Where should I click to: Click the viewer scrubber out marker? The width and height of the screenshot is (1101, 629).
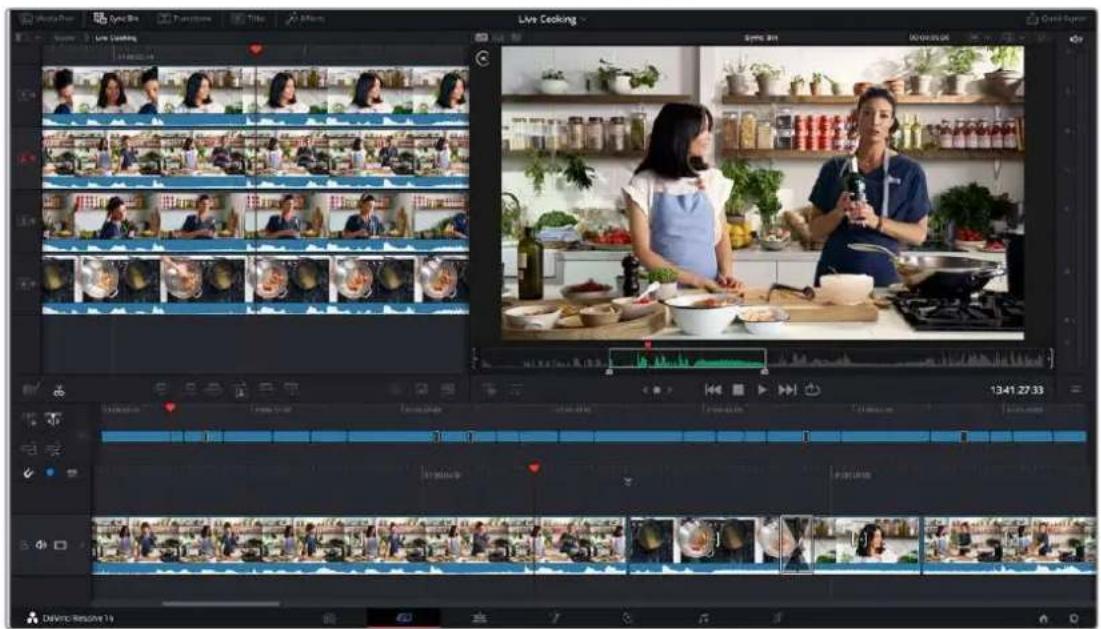[765, 371]
